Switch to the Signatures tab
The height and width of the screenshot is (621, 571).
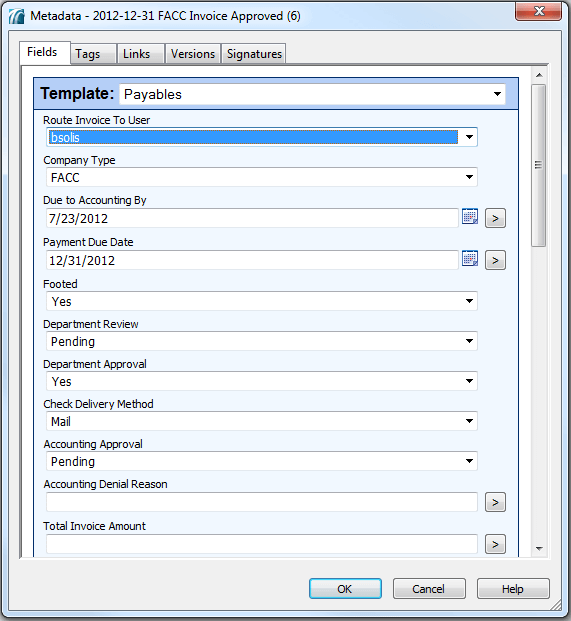(x=254, y=54)
